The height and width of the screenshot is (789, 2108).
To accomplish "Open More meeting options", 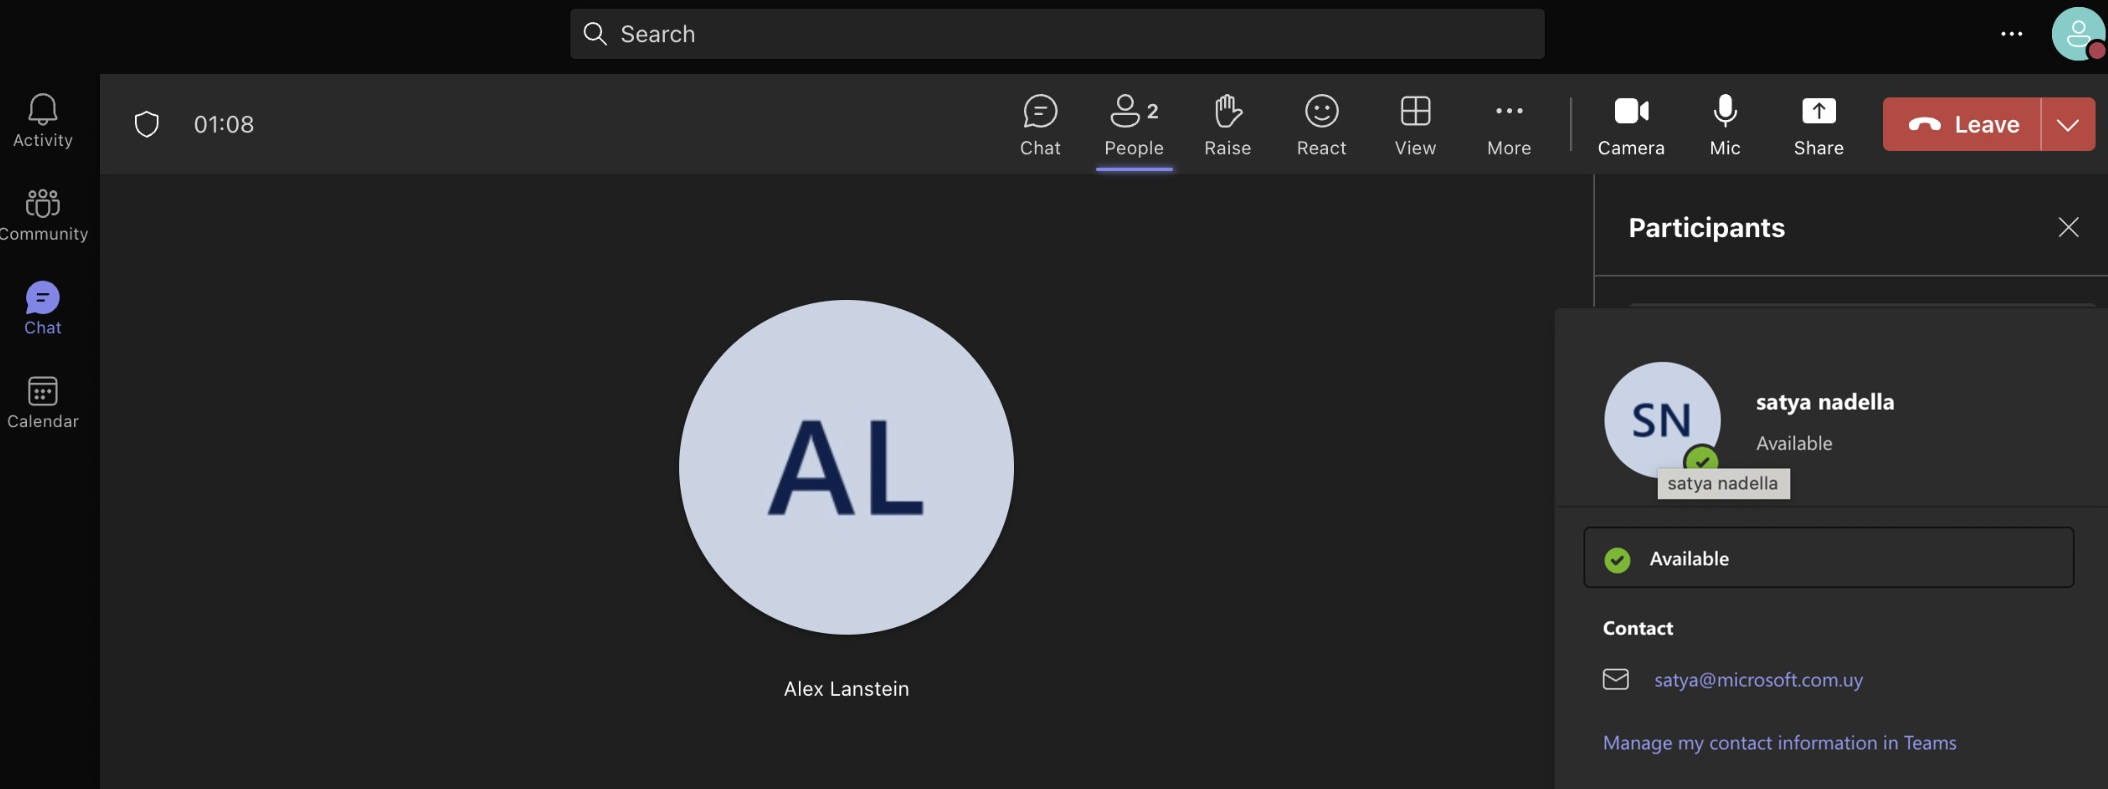I will pos(1509,125).
